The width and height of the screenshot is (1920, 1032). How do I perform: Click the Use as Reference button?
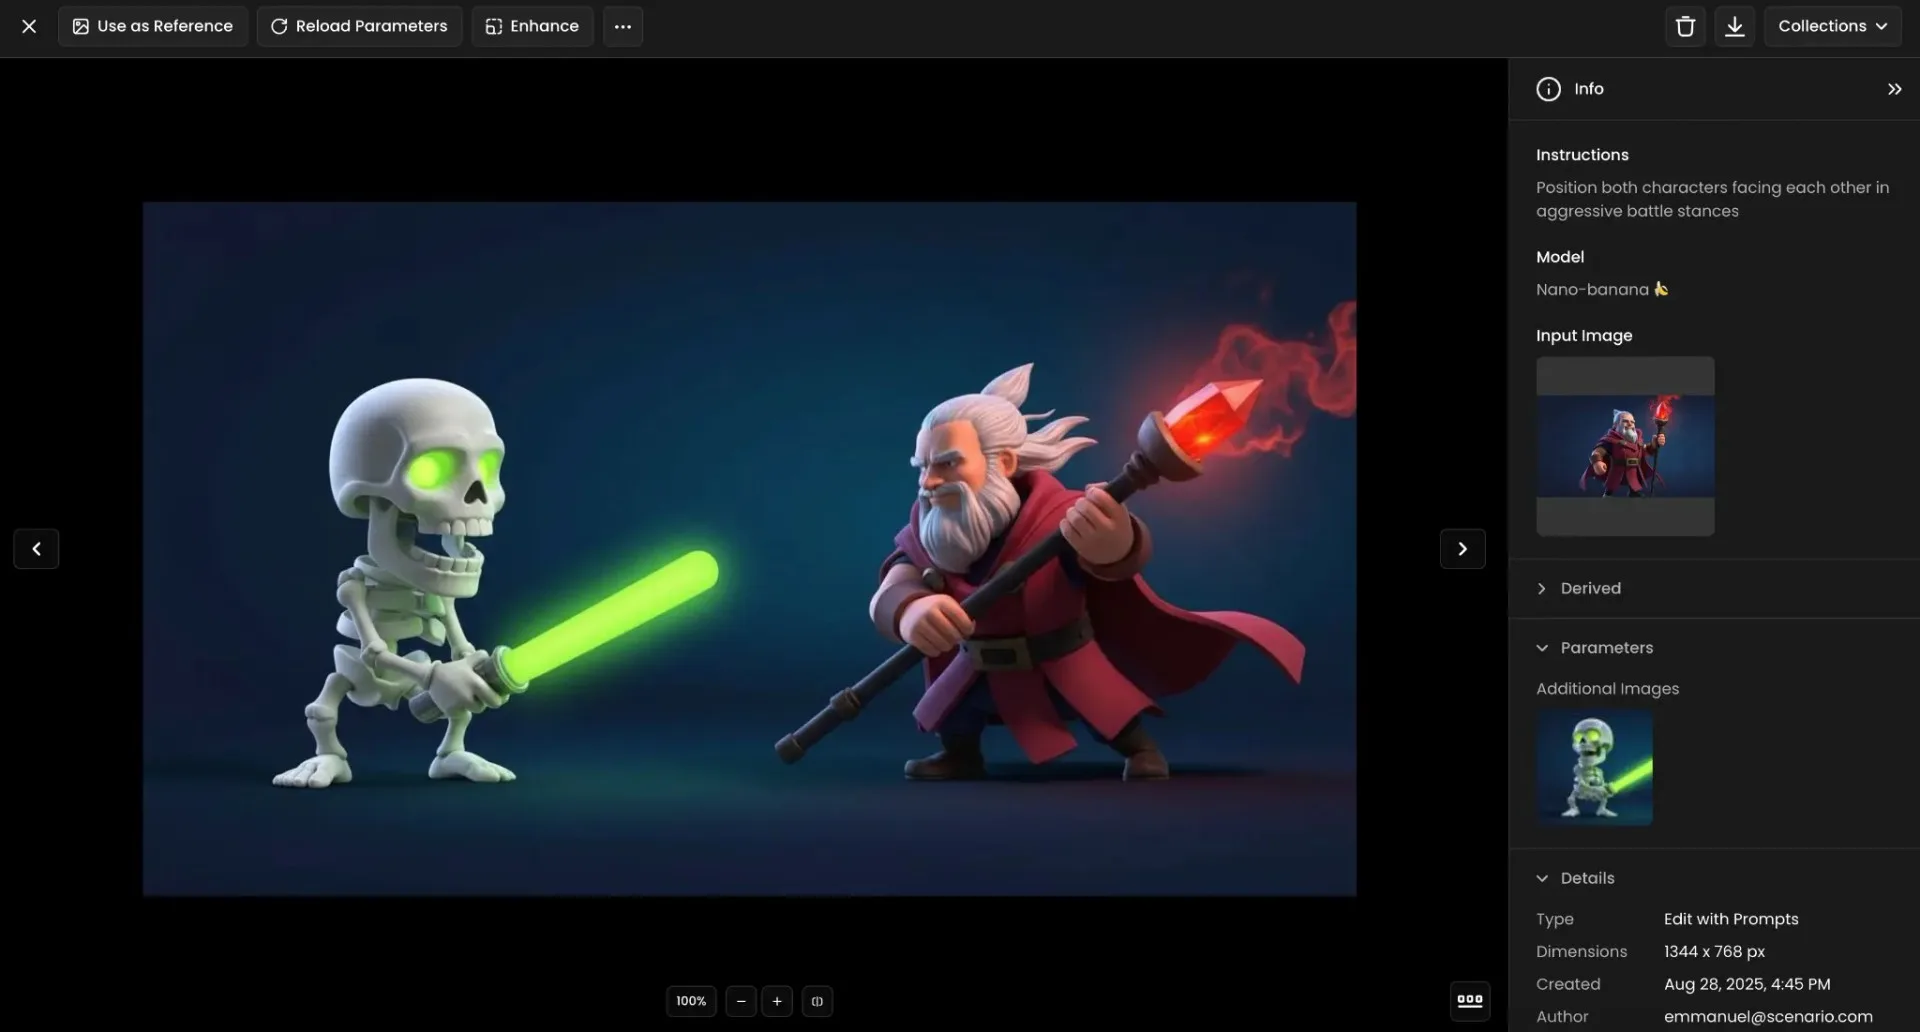(152, 26)
